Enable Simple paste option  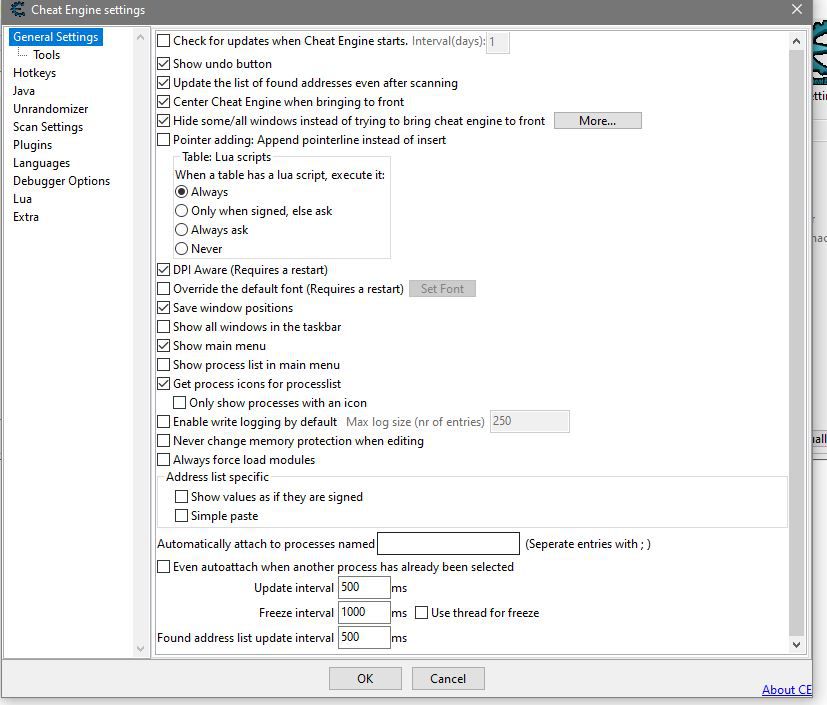[181, 516]
